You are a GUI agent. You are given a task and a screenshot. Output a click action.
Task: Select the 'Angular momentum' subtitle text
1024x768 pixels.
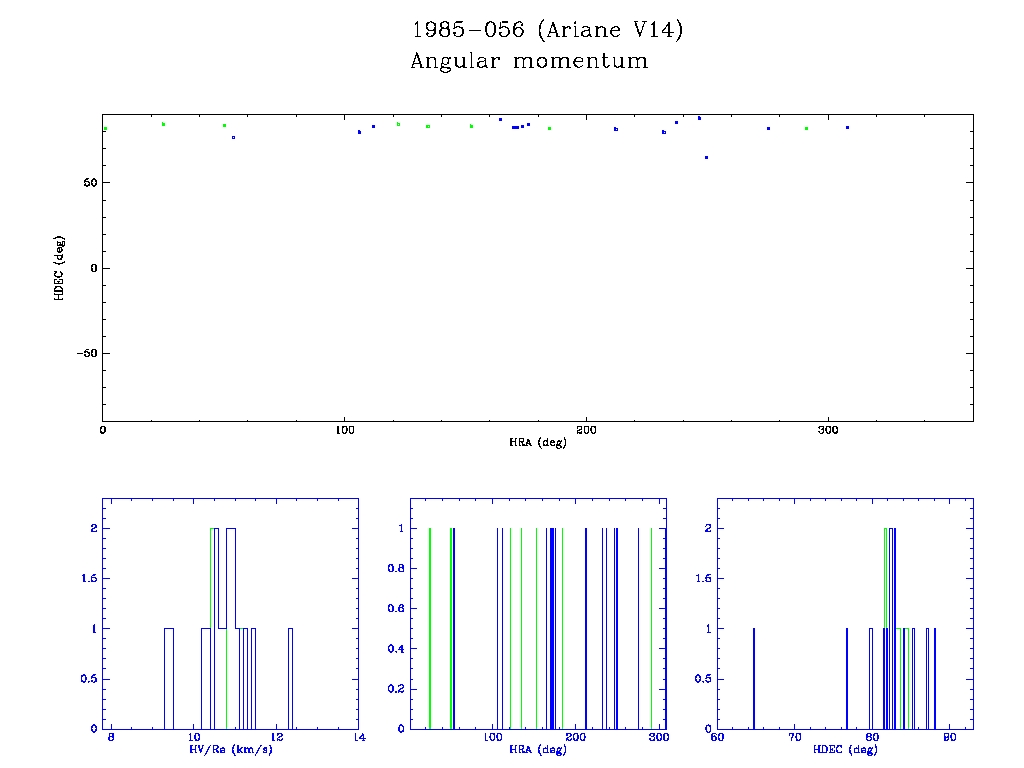(x=529, y=62)
